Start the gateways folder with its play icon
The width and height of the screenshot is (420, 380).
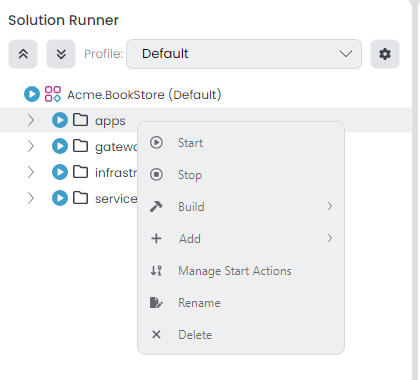pyautogui.click(x=60, y=146)
